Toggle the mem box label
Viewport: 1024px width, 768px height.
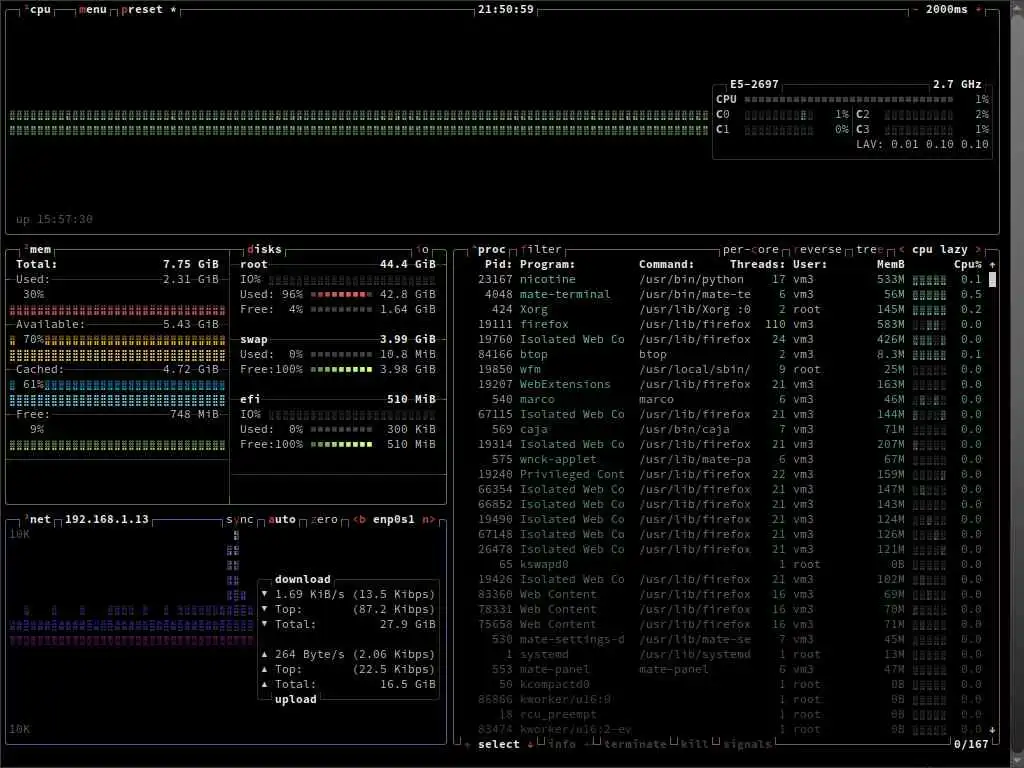(x=39, y=249)
